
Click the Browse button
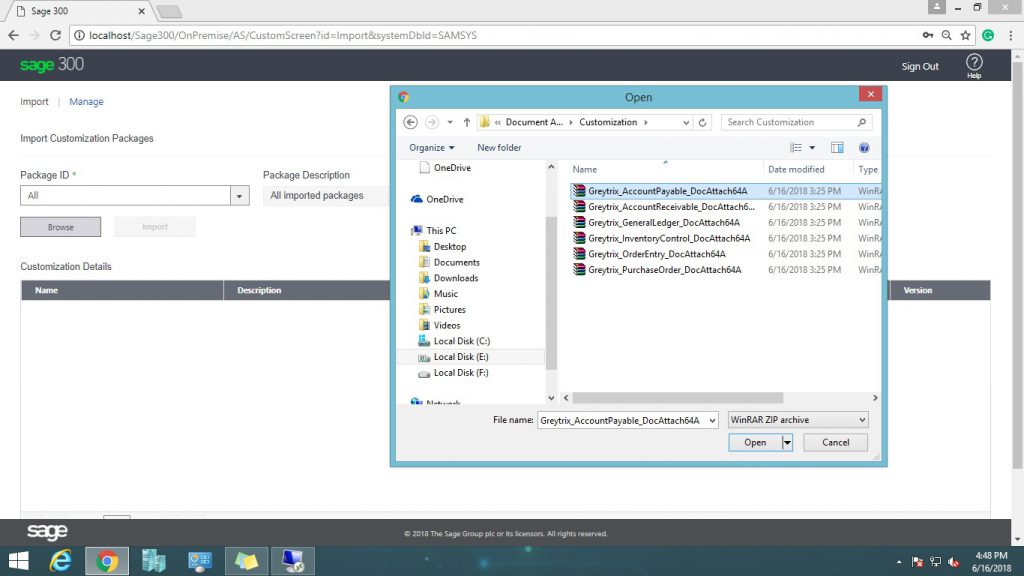(60, 227)
